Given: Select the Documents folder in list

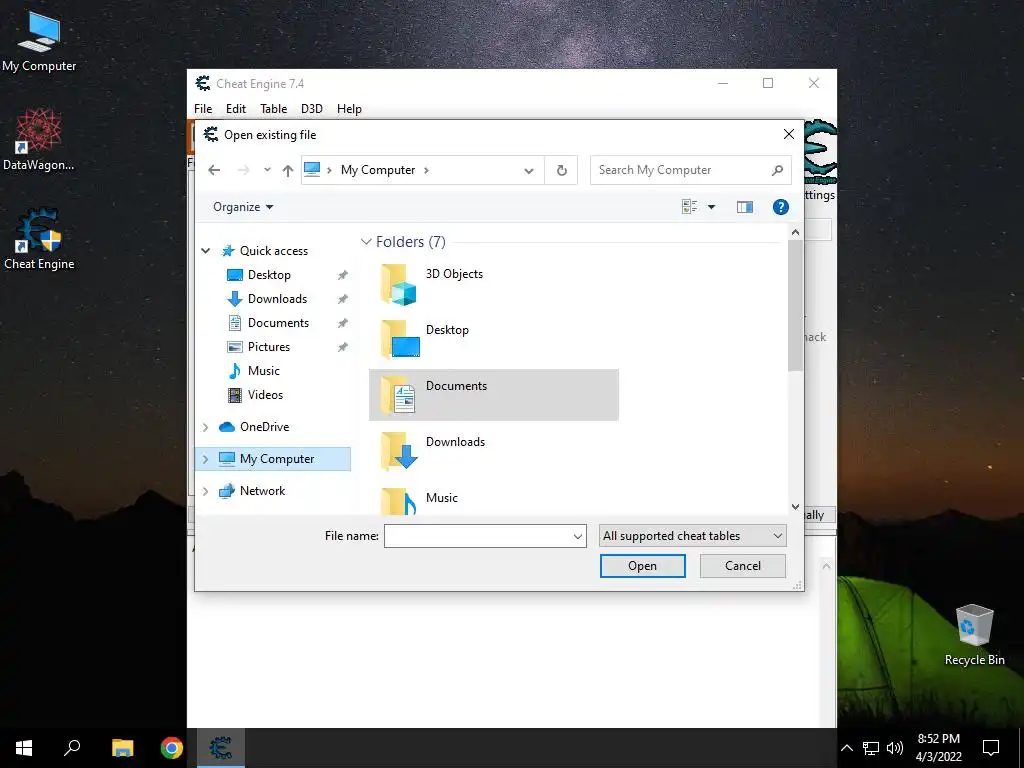Looking at the screenshot, I should point(494,395).
